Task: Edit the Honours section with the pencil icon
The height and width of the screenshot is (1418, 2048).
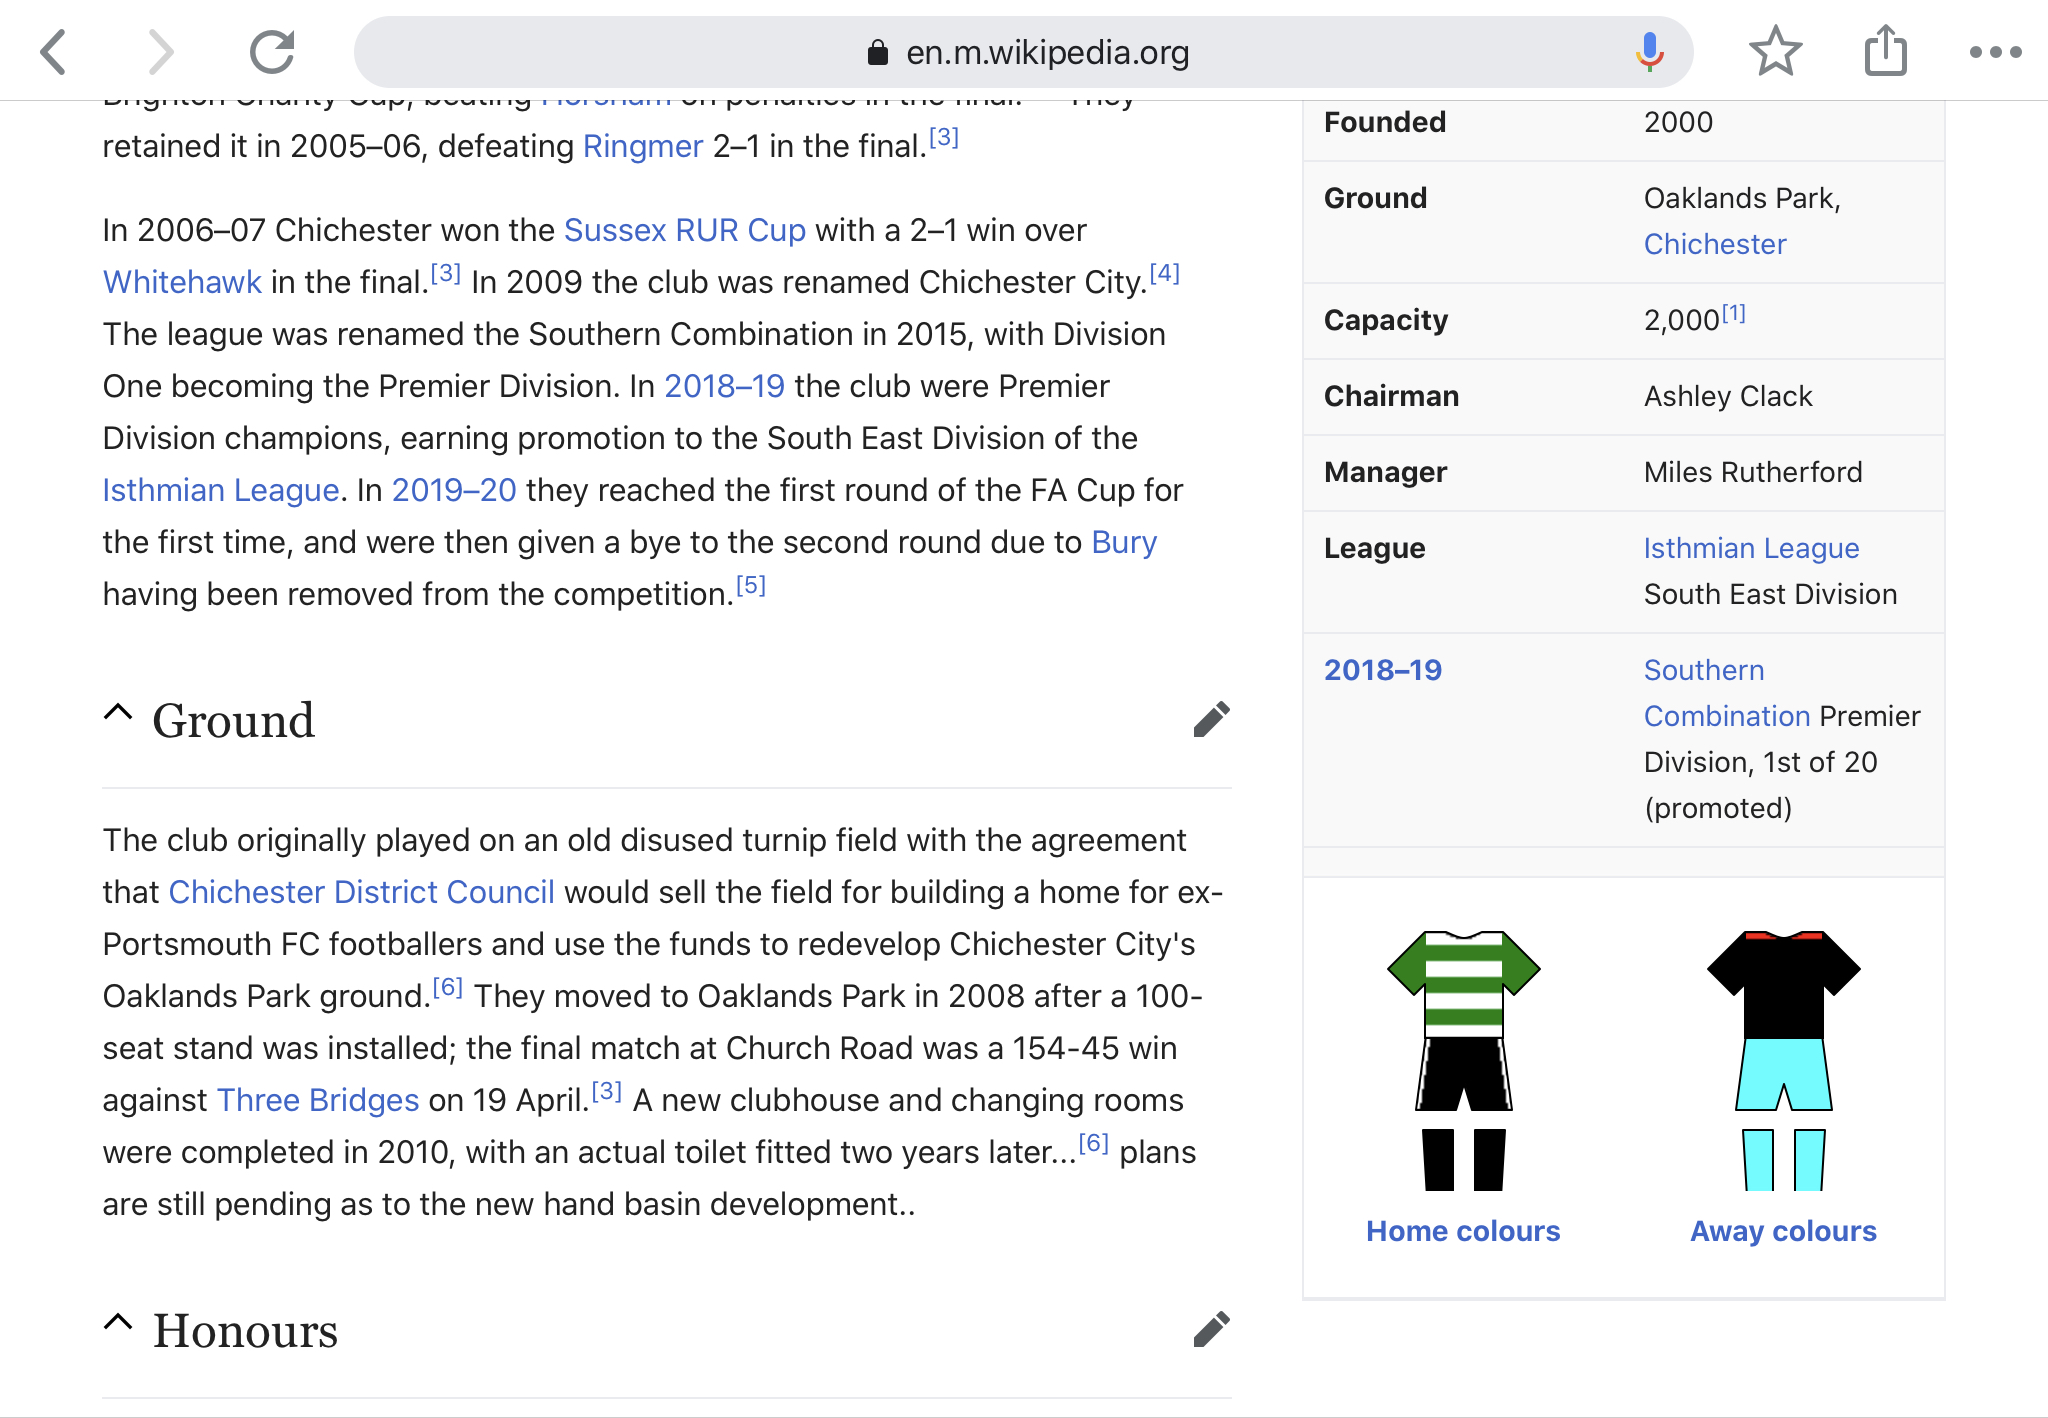Action: tap(1211, 1329)
